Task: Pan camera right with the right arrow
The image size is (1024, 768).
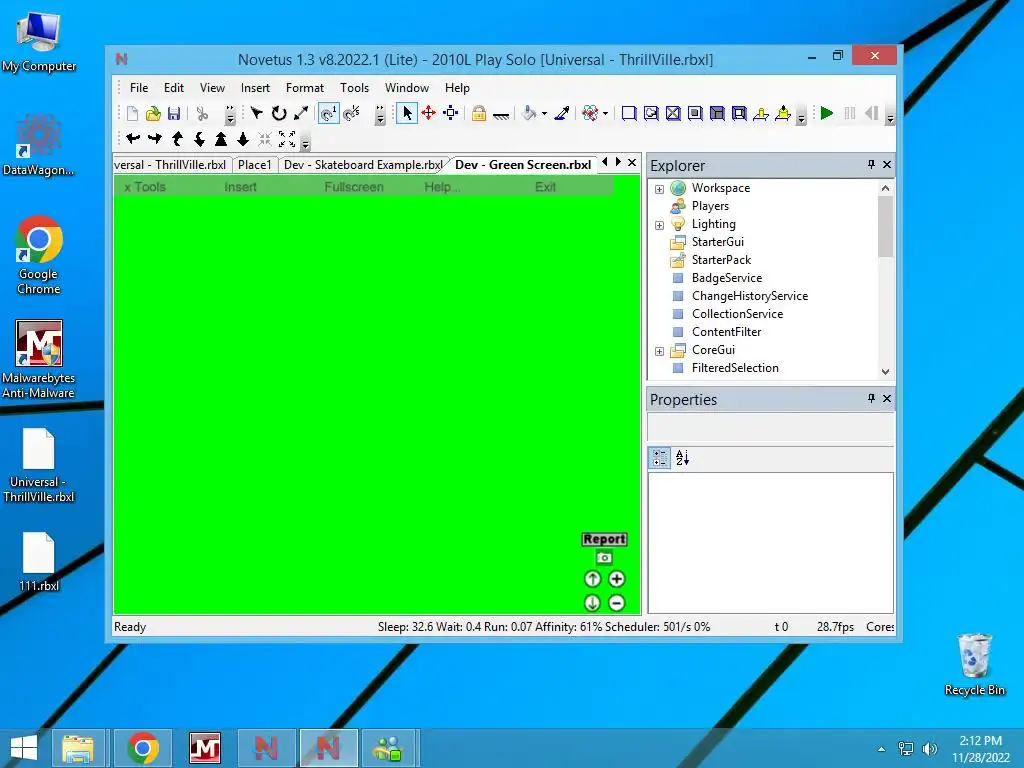Action: (x=155, y=138)
